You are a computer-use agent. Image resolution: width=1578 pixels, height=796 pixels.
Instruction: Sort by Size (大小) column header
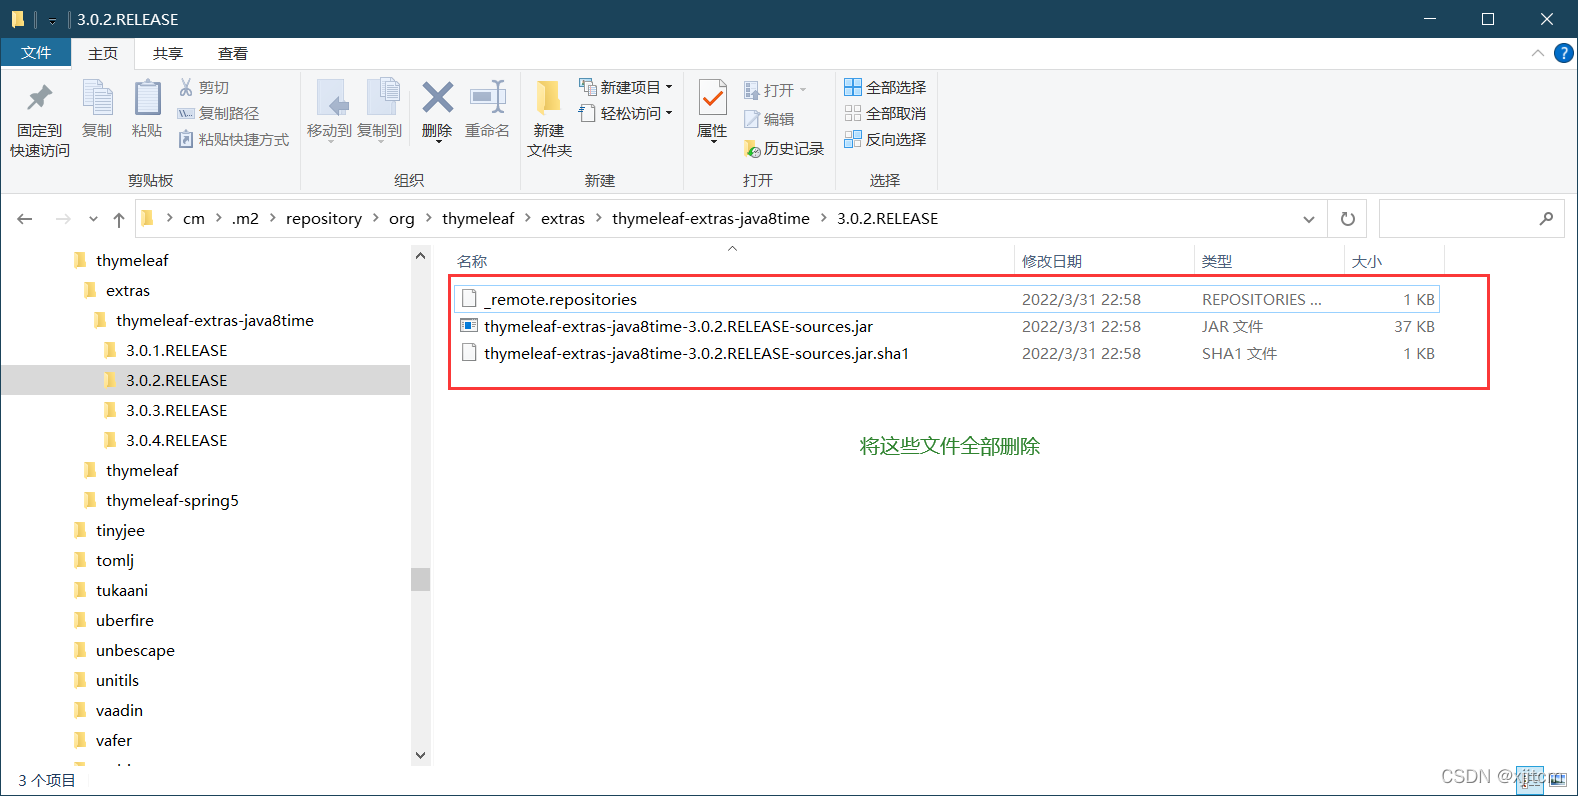(1394, 261)
